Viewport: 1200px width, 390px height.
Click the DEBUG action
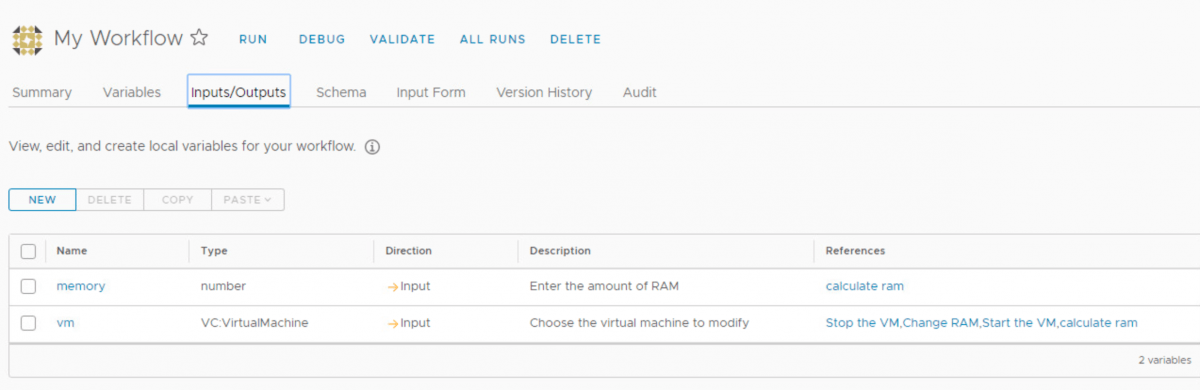pos(322,40)
